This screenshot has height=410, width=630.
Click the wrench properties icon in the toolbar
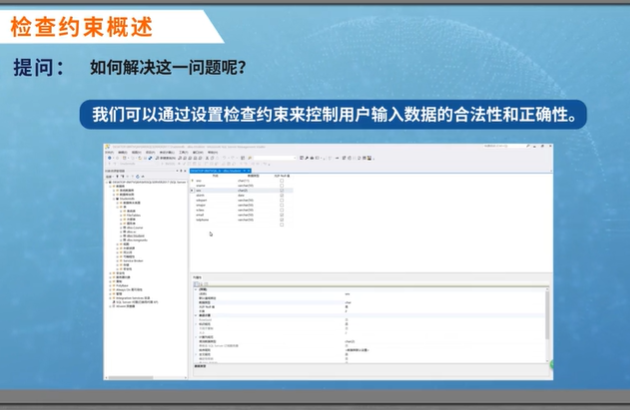click(x=306, y=158)
